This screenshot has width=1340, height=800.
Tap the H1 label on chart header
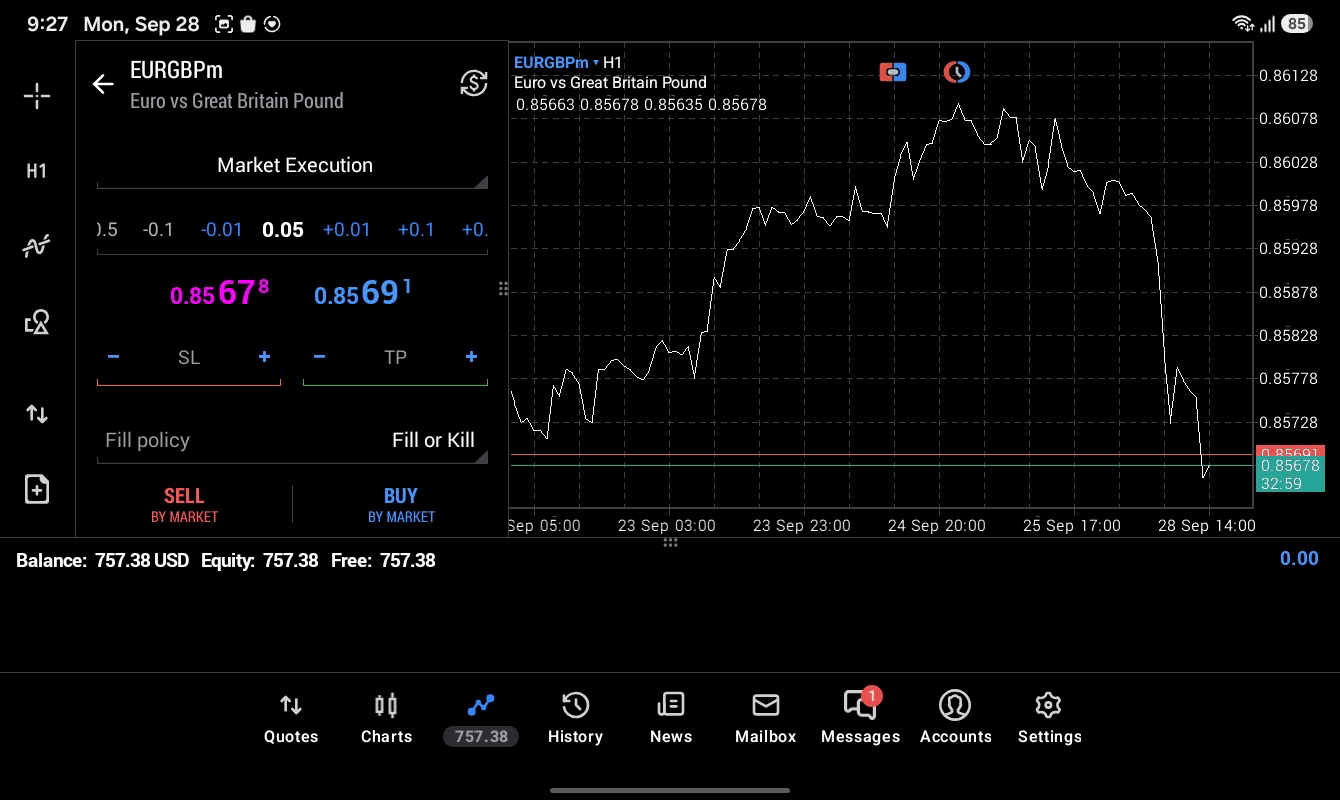(612, 62)
